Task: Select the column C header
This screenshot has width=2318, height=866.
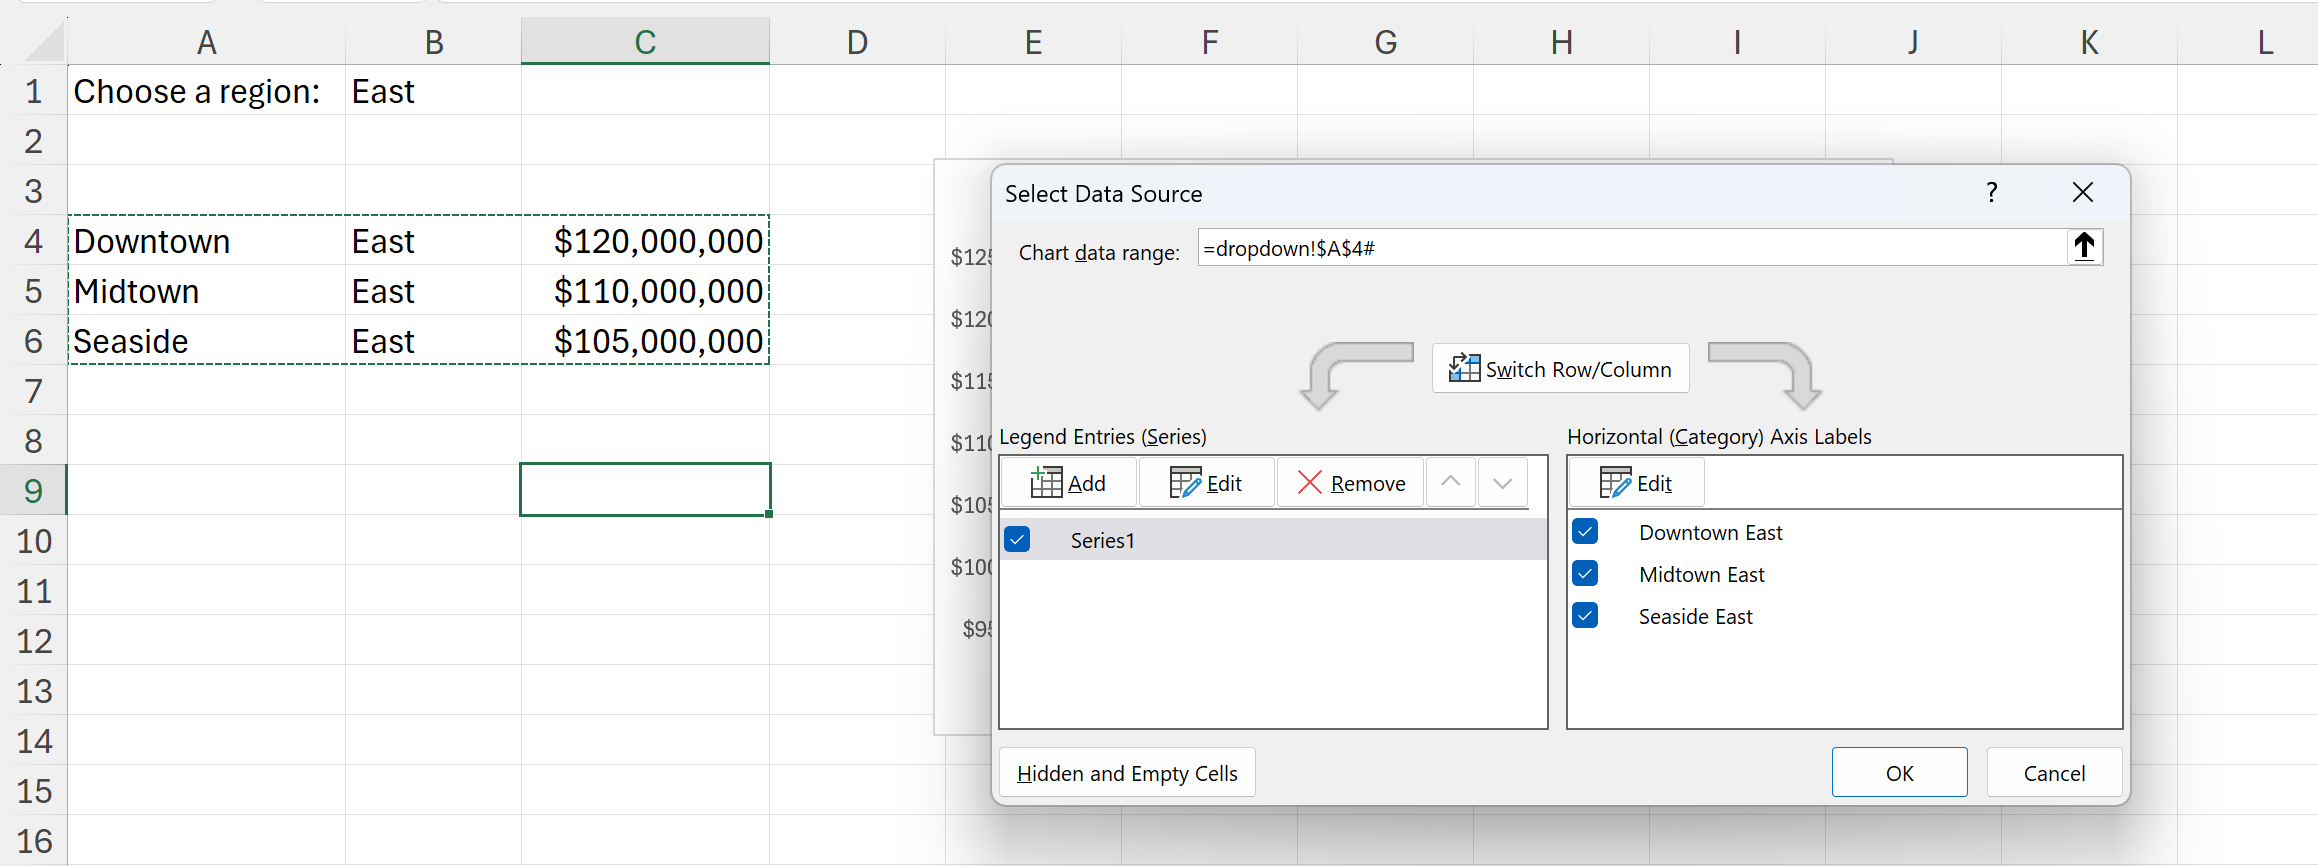Action: [x=645, y=42]
